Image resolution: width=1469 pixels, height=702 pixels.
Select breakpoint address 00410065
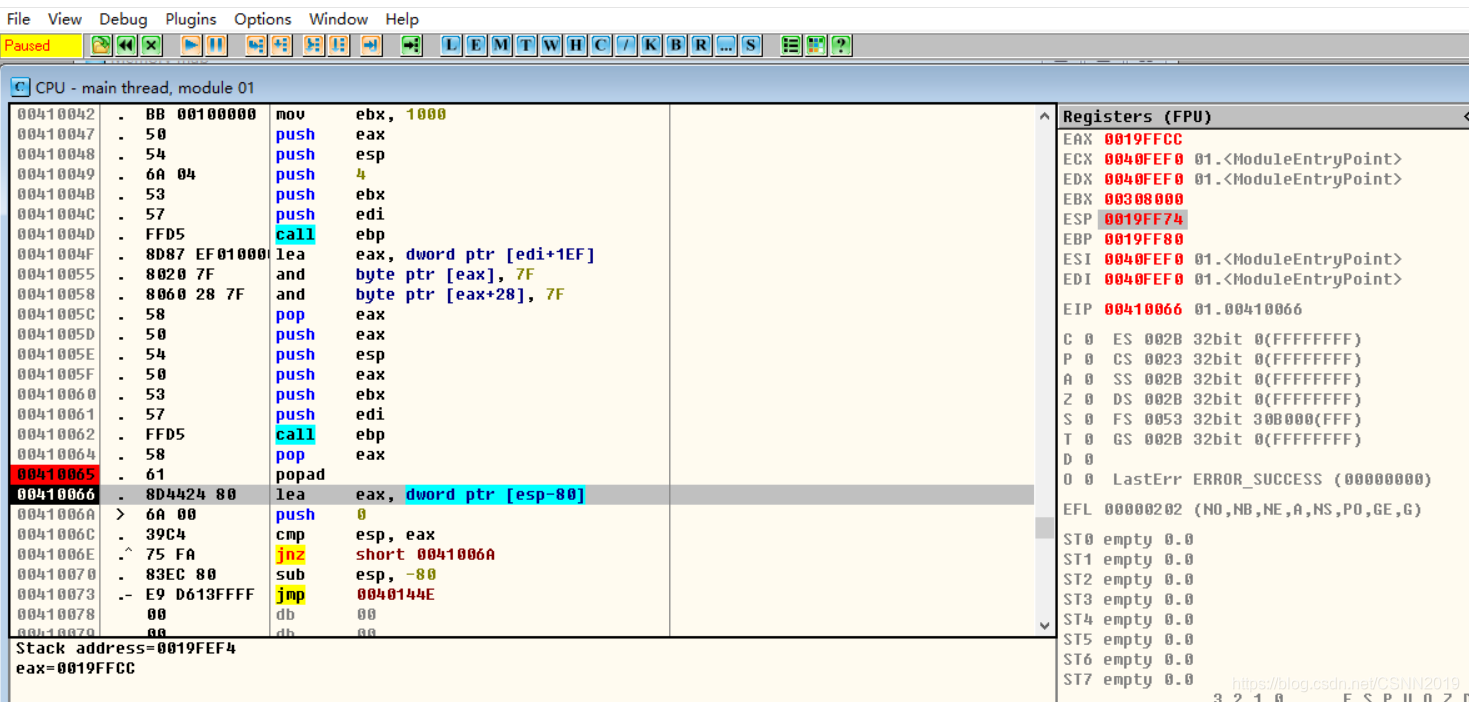(56, 474)
